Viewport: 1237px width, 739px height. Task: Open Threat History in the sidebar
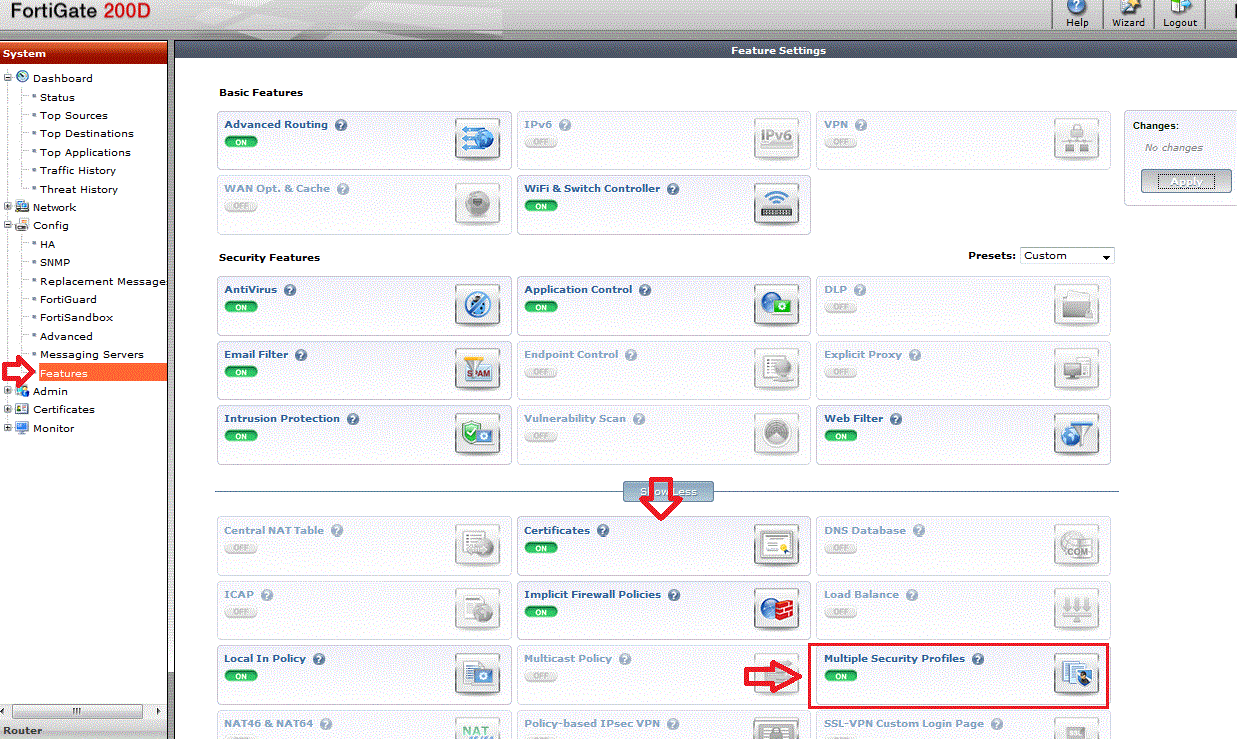click(79, 189)
